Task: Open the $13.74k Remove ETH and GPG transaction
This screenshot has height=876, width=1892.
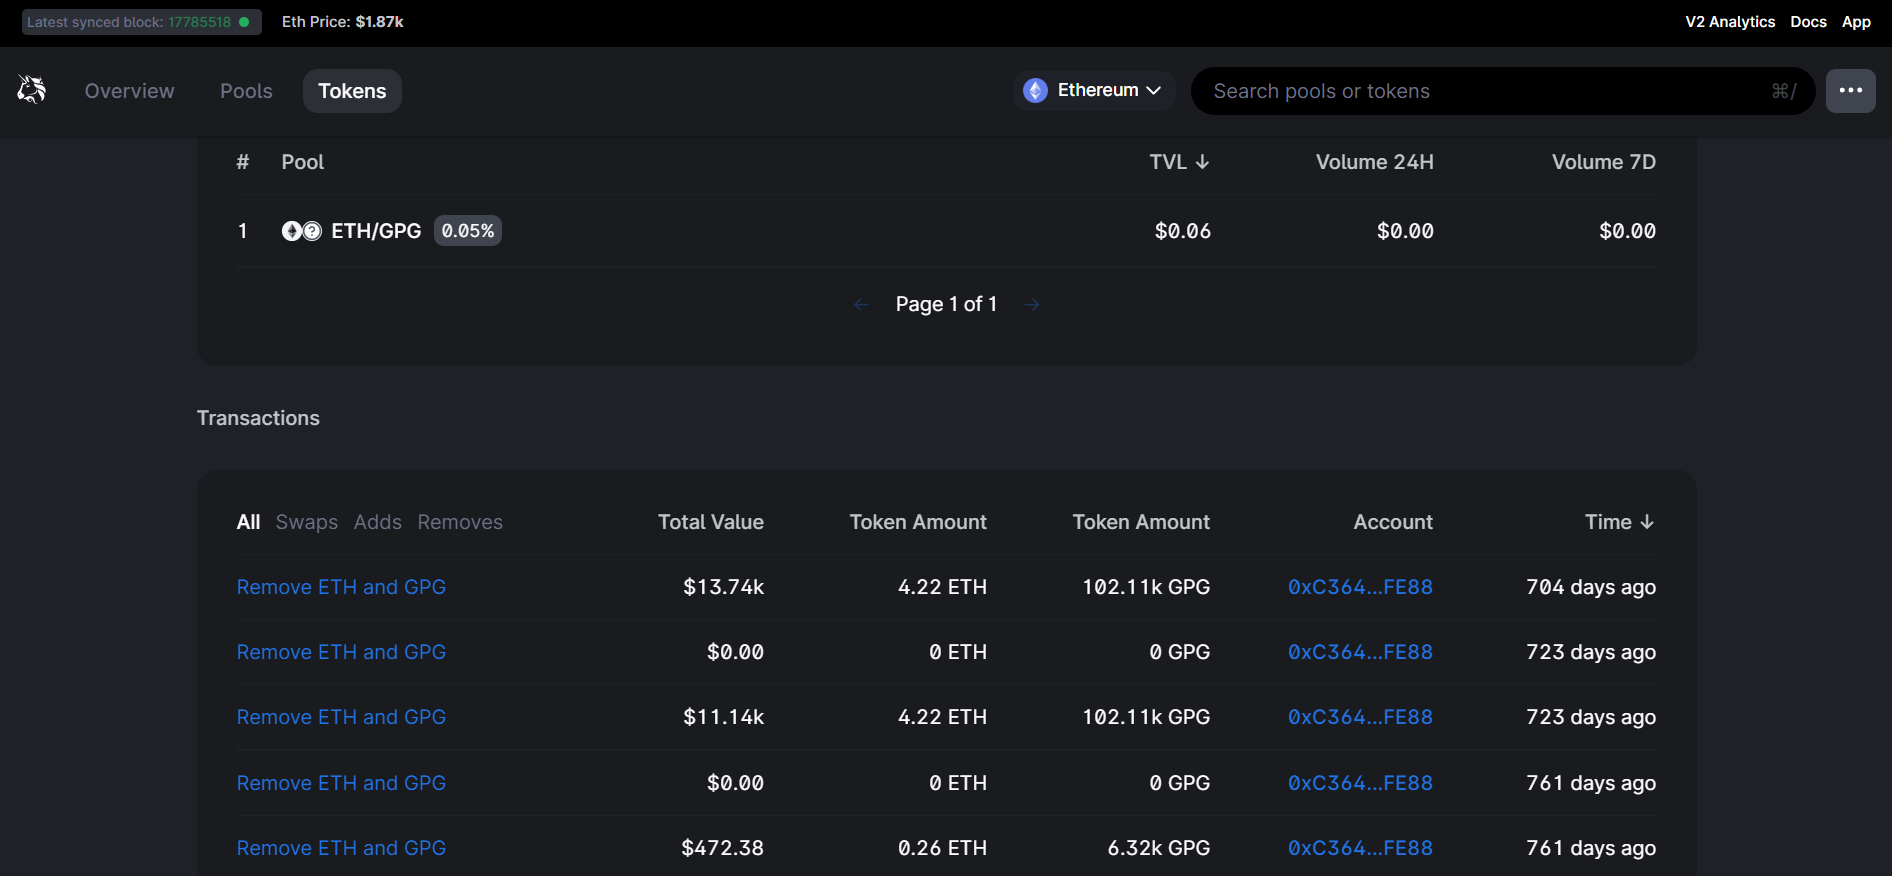Action: 341,587
